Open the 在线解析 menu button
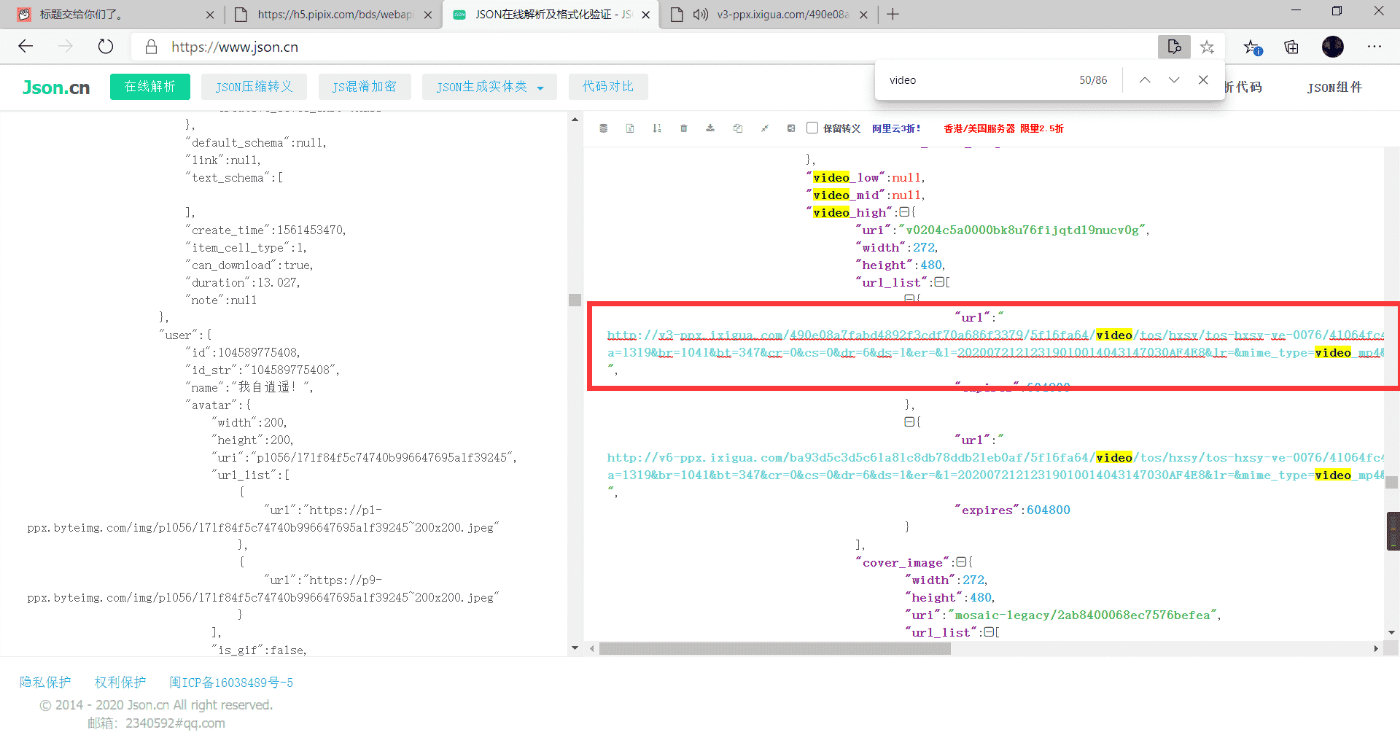The height and width of the screenshot is (751, 1400). tap(150, 87)
